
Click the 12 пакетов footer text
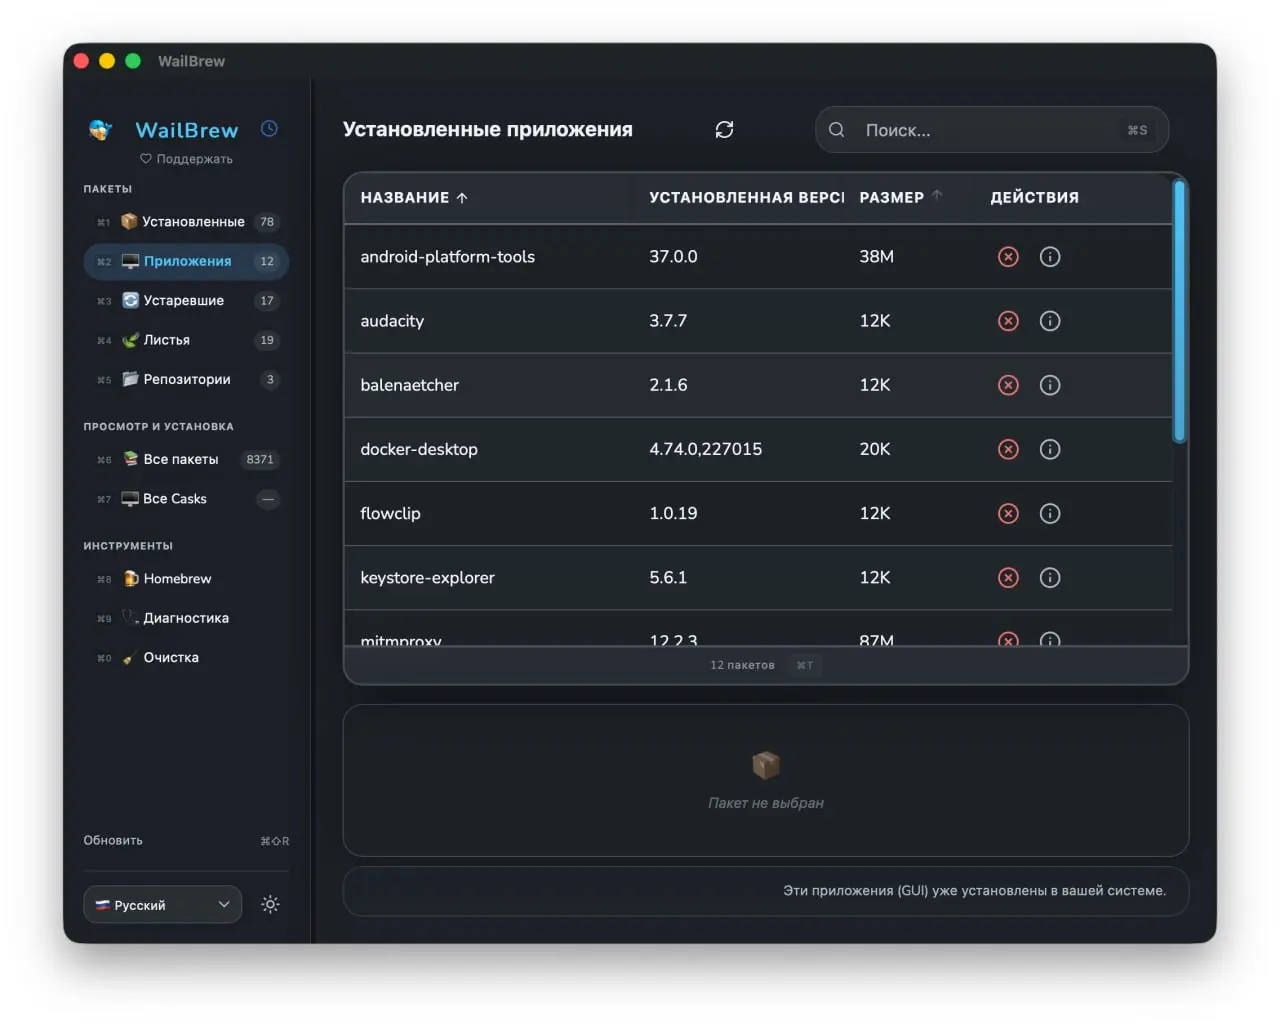(742, 665)
